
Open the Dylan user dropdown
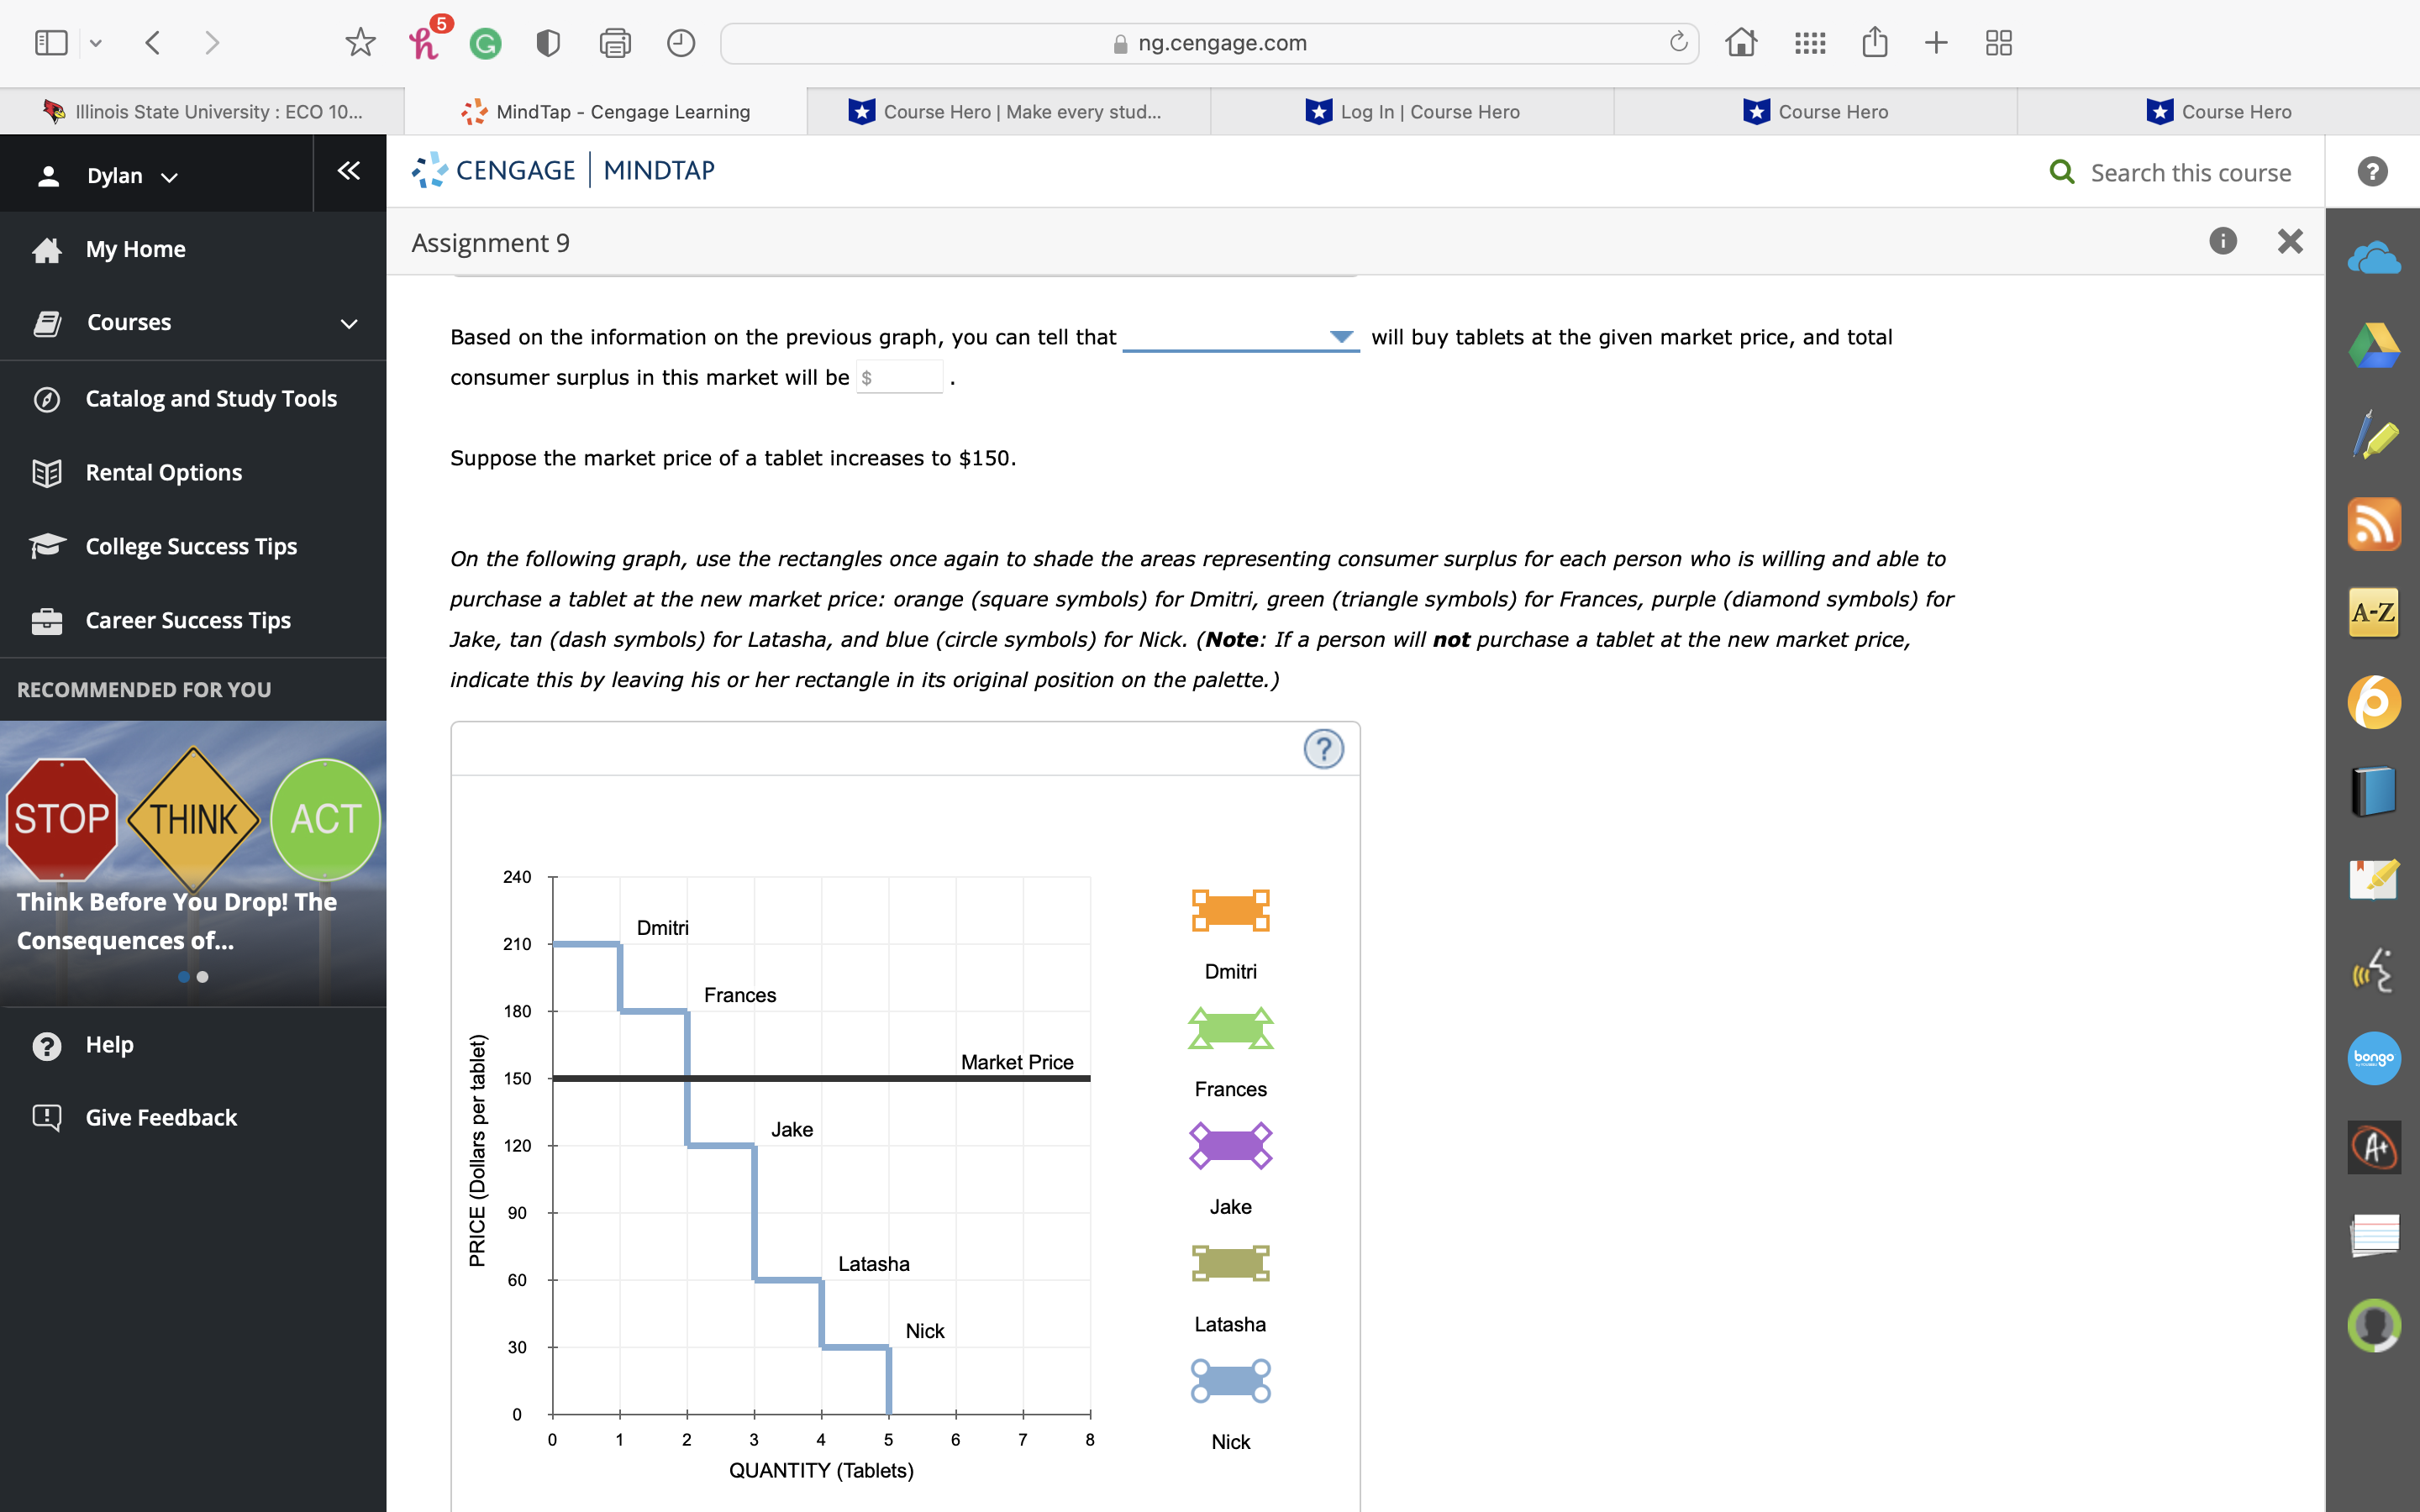click(x=130, y=176)
